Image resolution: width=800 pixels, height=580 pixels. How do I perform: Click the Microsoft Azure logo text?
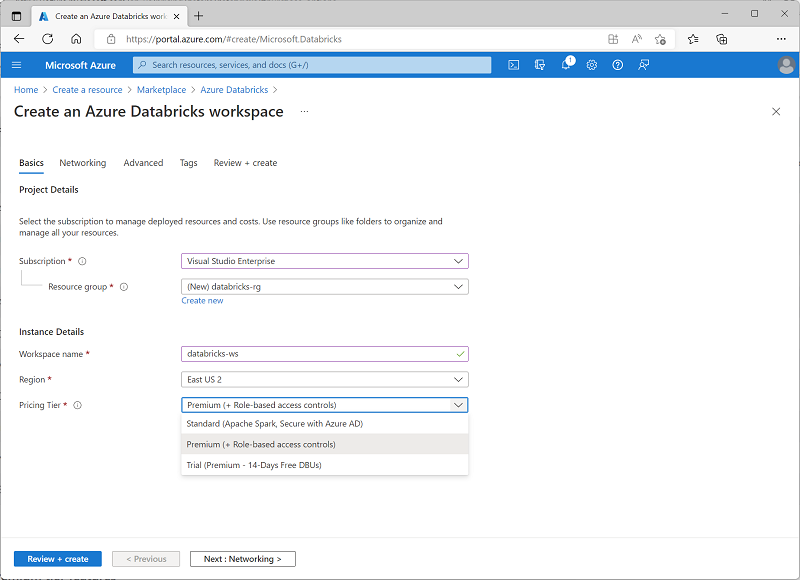tap(80, 65)
